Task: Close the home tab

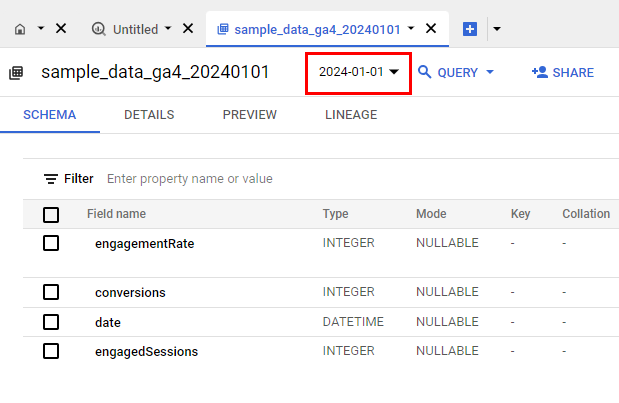Action: coord(60,29)
